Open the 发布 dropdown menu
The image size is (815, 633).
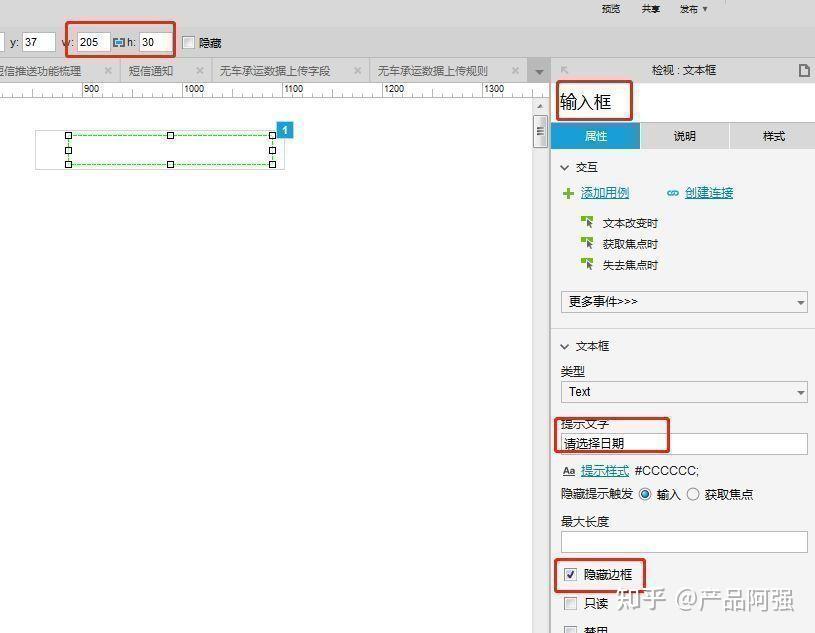(693, 9)
